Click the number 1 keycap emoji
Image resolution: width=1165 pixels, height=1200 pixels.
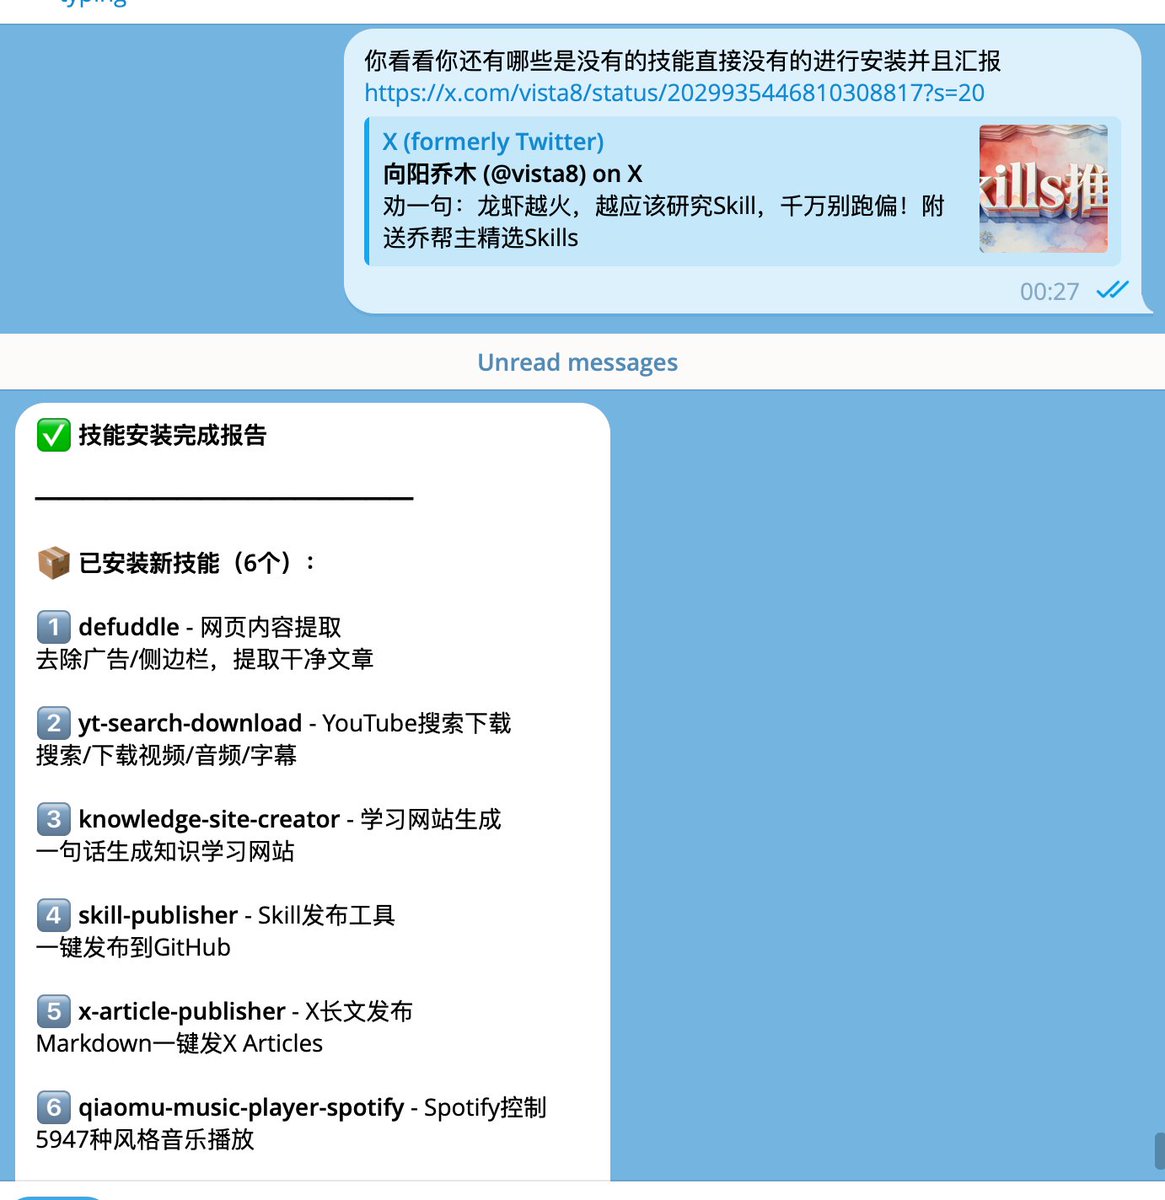coord(53,627)
